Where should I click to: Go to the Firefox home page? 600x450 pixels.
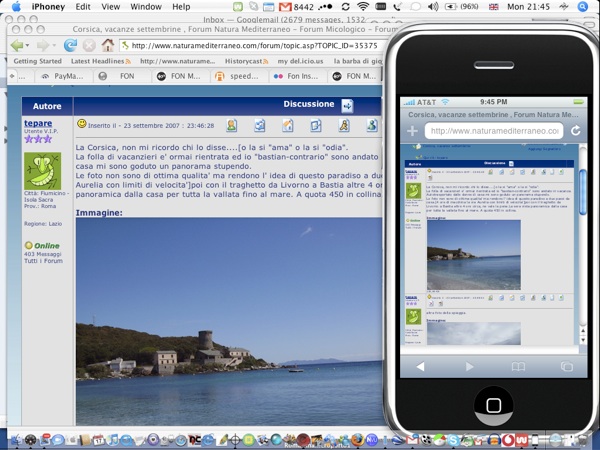(x=108, y=45)
